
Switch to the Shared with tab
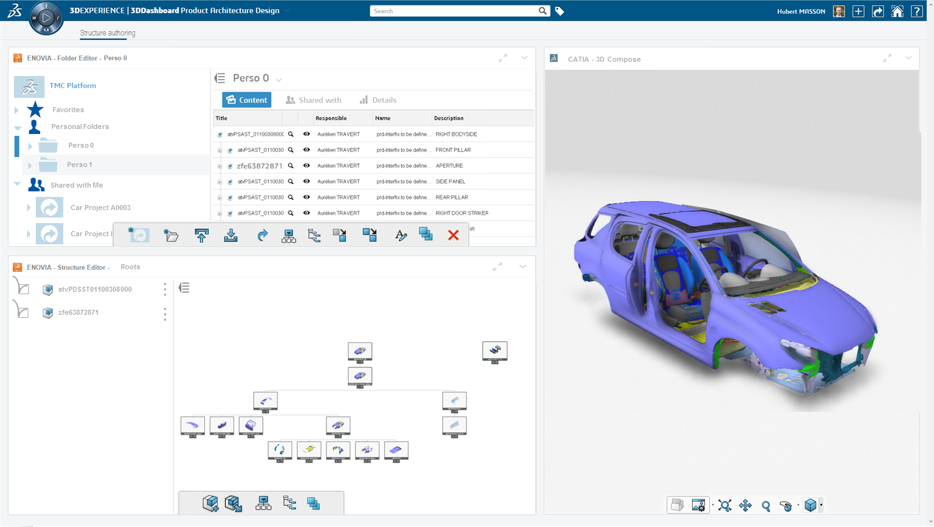(313, 100)
